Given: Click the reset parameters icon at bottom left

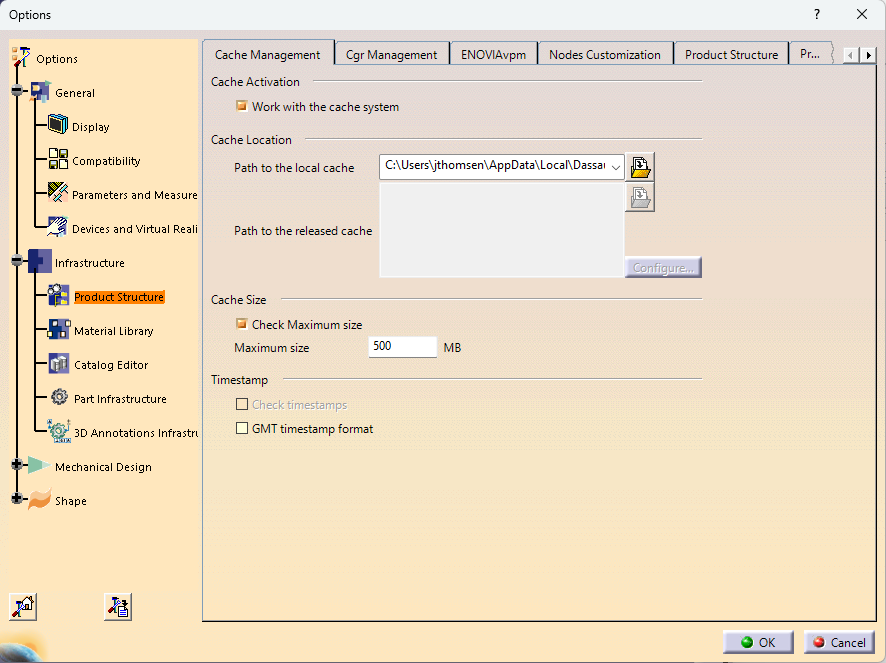Looking at the screenshot, I should pyautogui.click(x=23, y=607).
